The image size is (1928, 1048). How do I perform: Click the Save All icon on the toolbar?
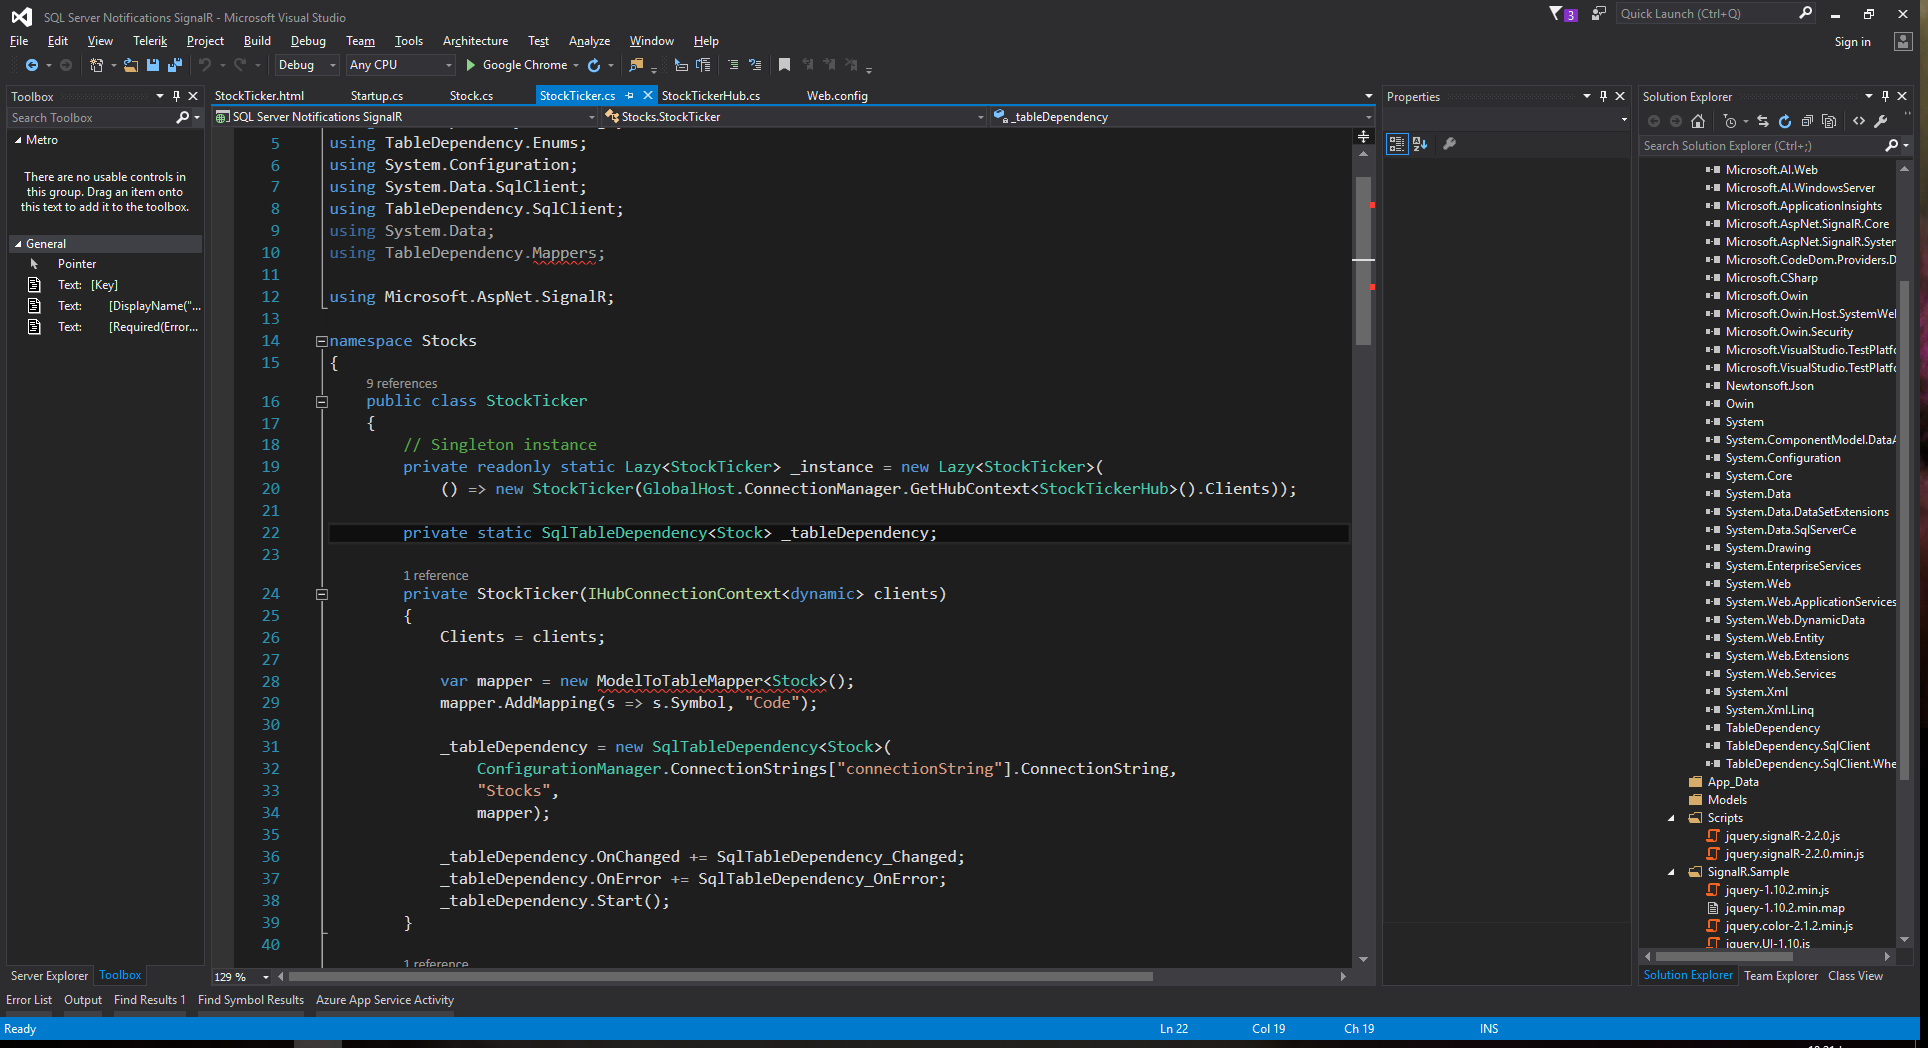pyautogui.click(x=174, y=65)
